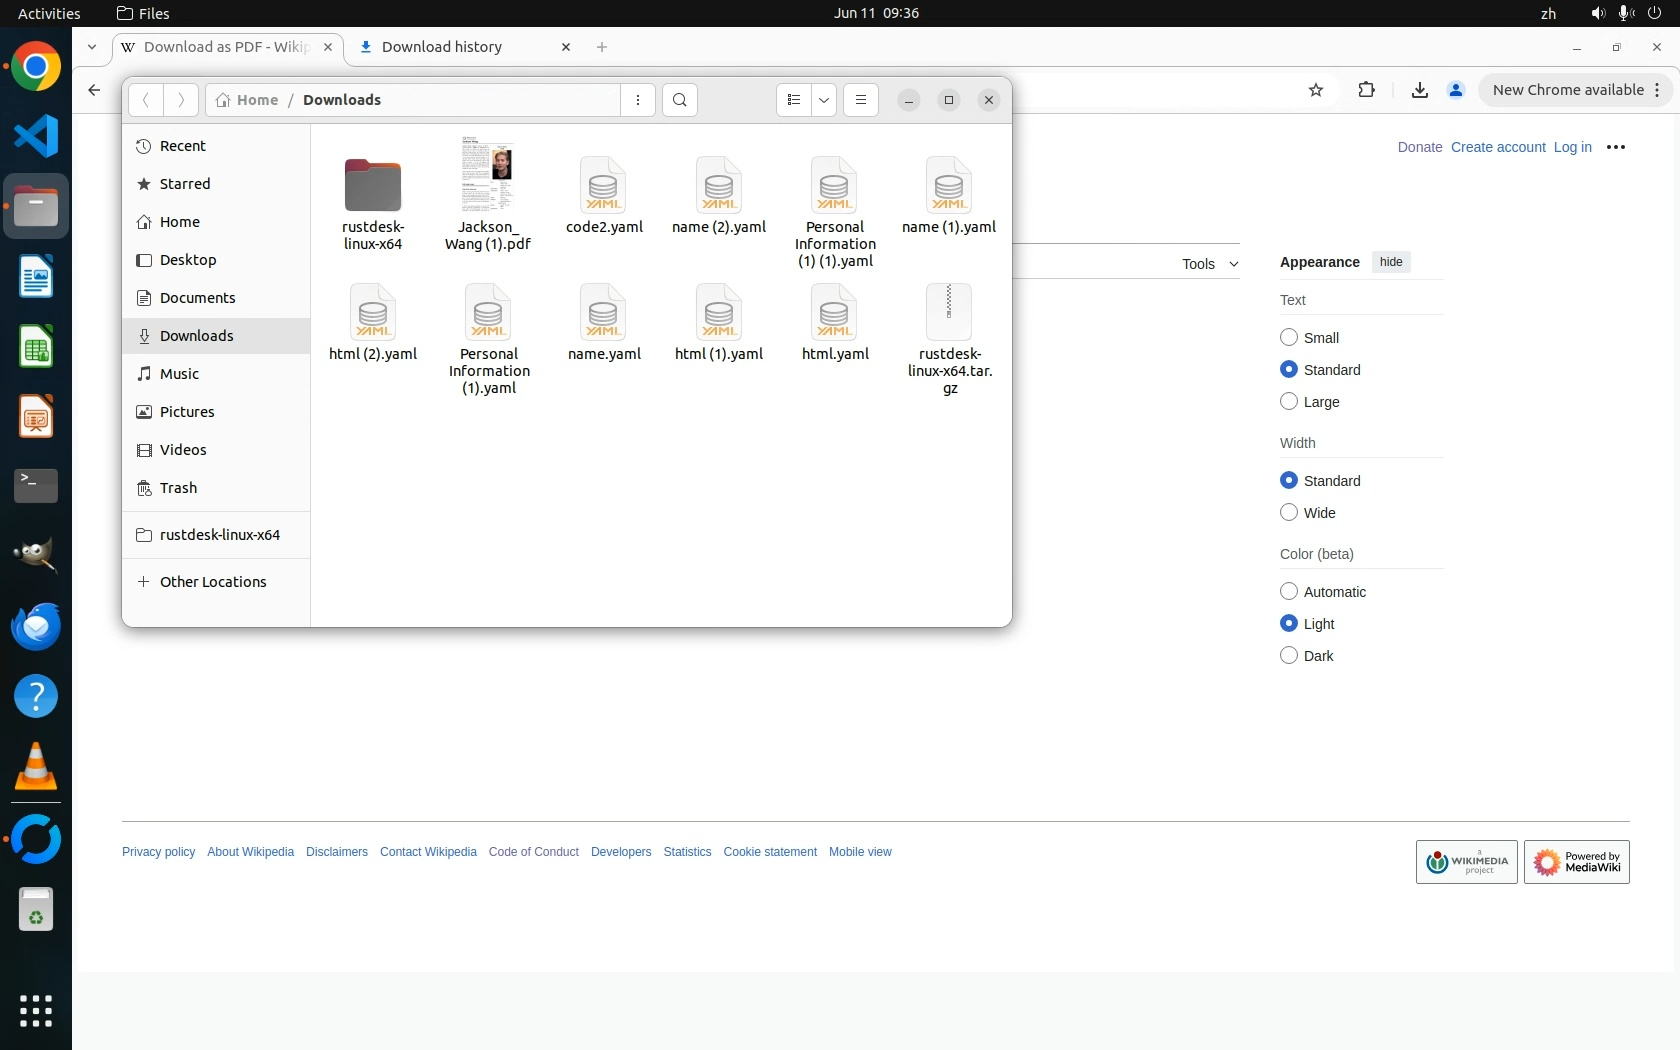Open the Files hamburger menu

pyautogui.click(x=860, y=100)
